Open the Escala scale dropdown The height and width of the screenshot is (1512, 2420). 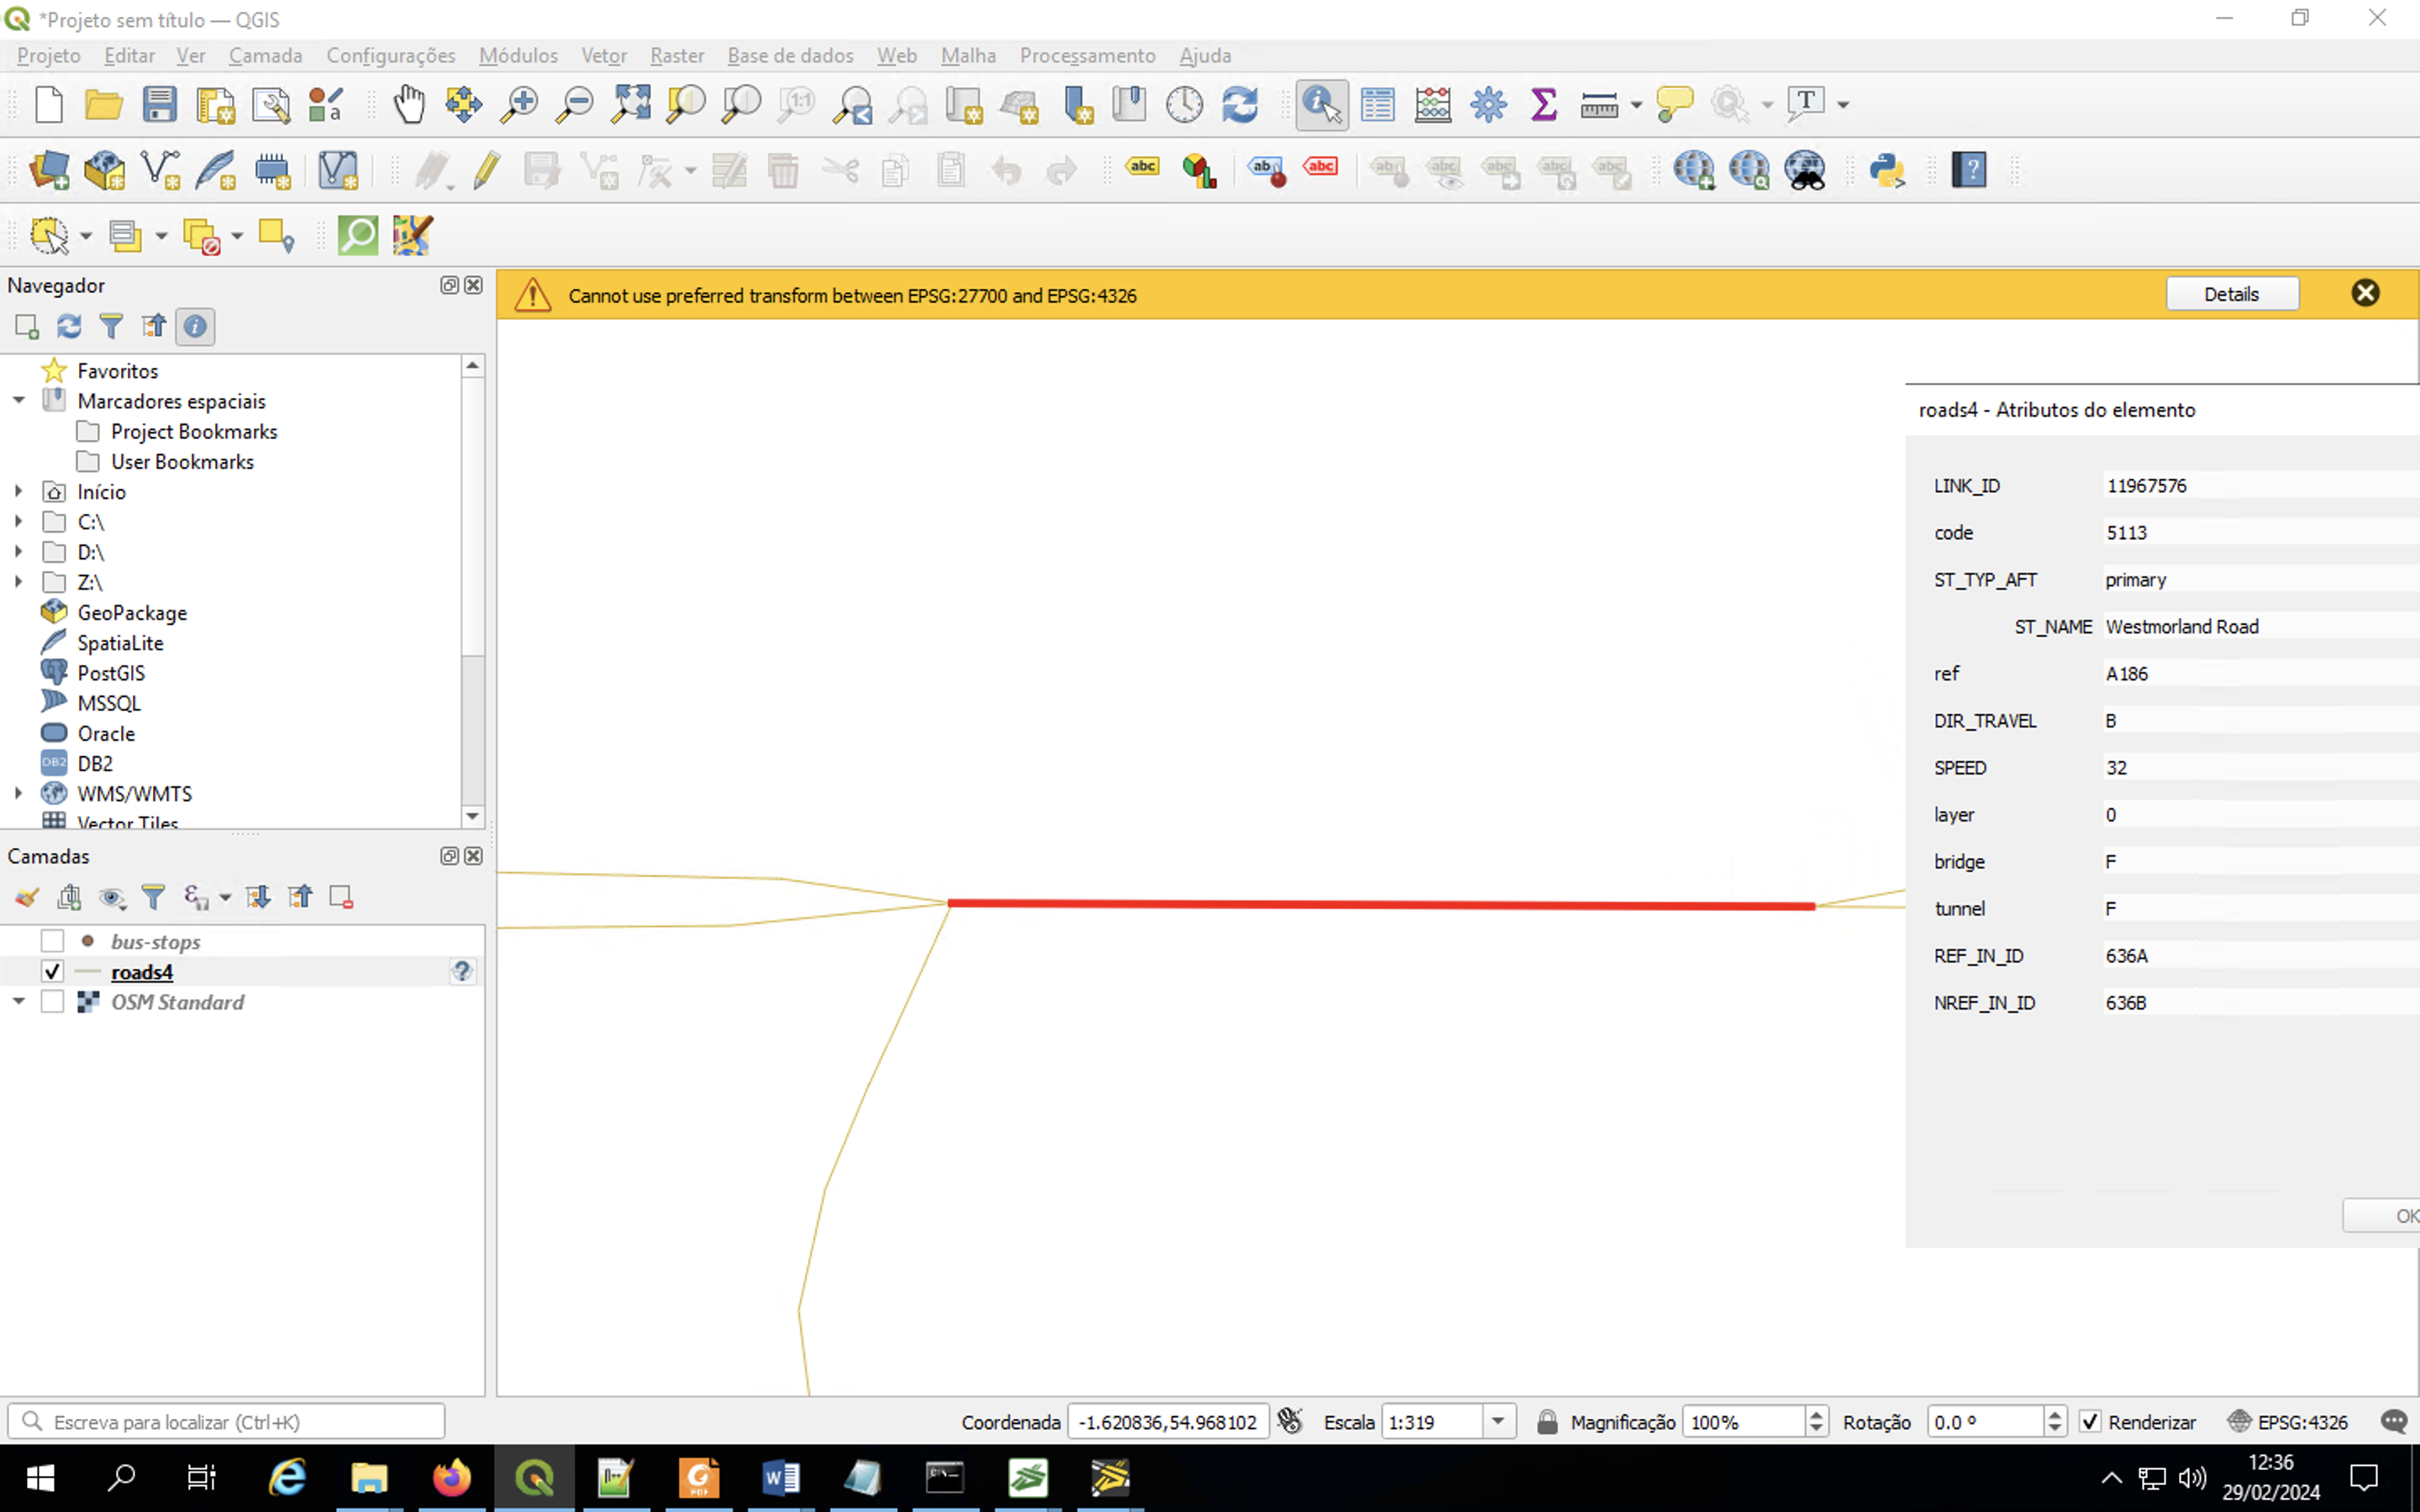pyautogui.click(x=1498, y=1421)
